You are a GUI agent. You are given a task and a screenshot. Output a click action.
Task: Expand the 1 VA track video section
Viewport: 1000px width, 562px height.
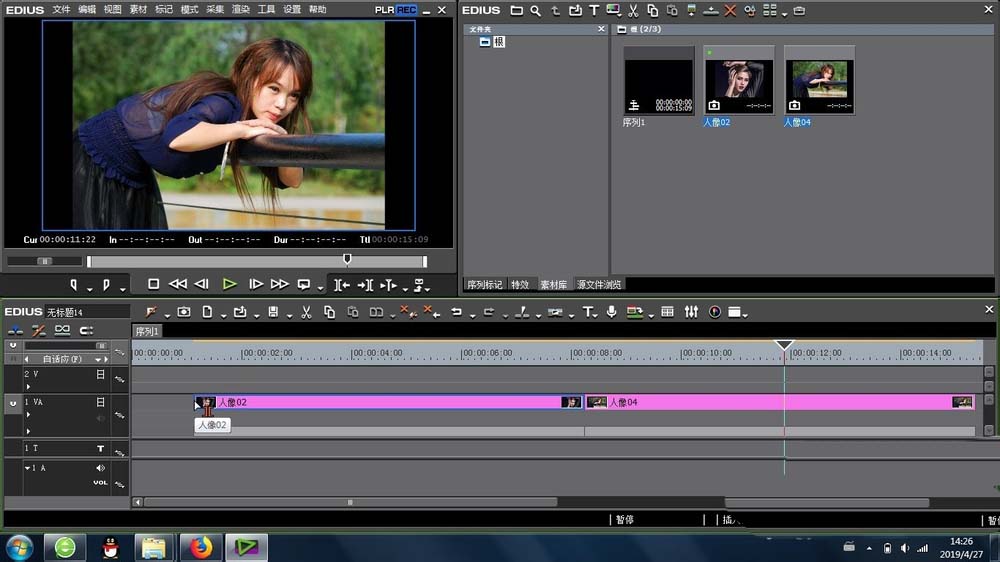click(28, 415)
